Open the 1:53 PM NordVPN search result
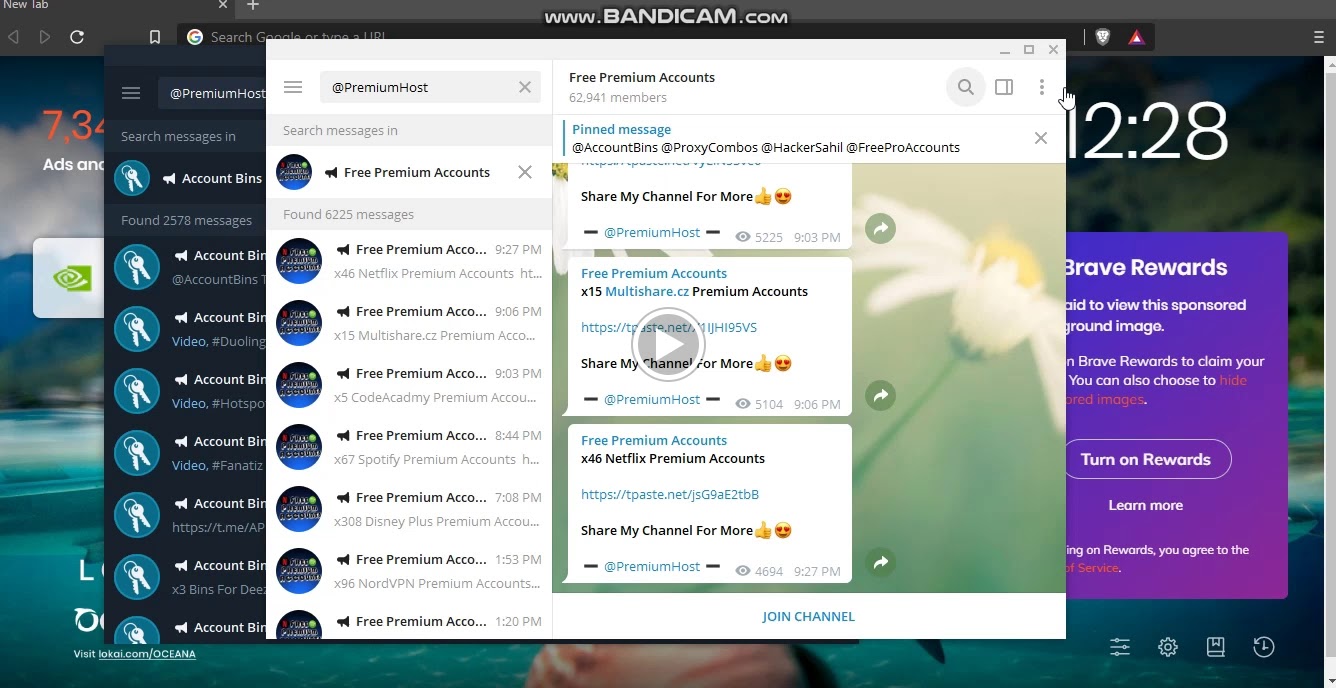Screen dimensions: 1336x688 point(409,571)
